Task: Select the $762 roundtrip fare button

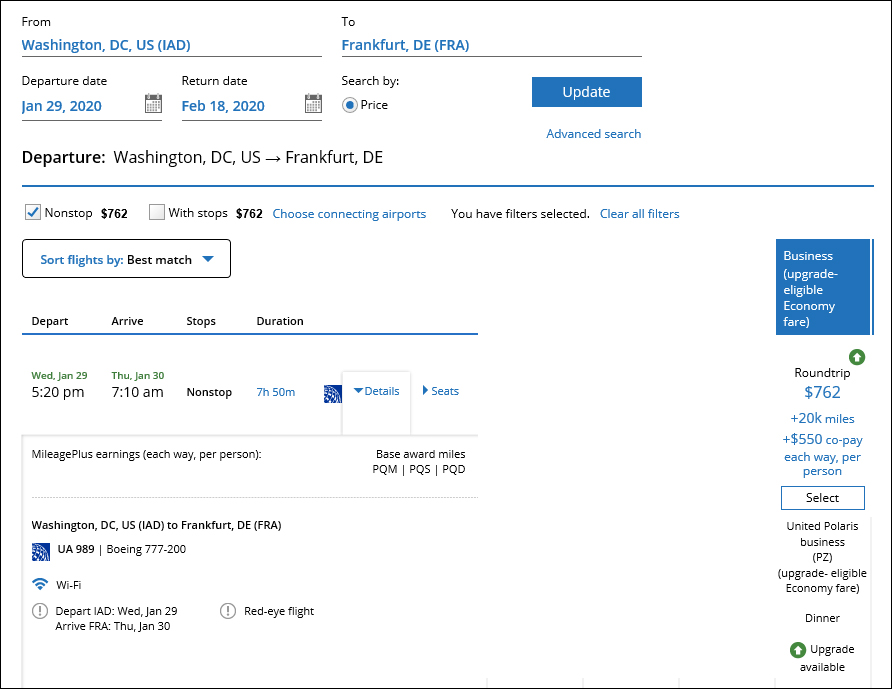Action: click(823, 498)
